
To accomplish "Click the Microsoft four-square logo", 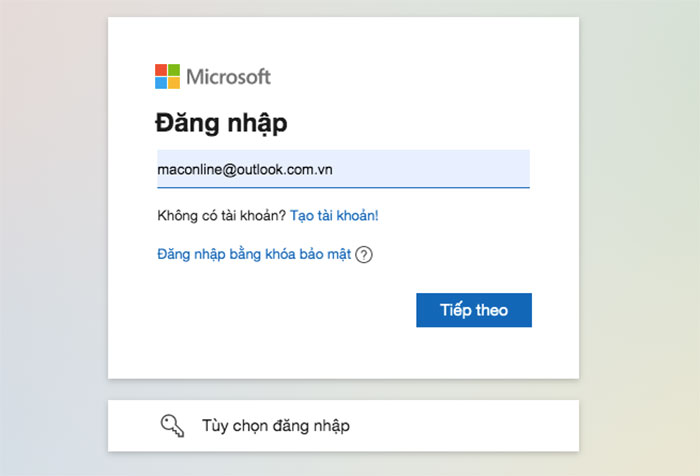I will pyautogui.click(x=167, y=76).
